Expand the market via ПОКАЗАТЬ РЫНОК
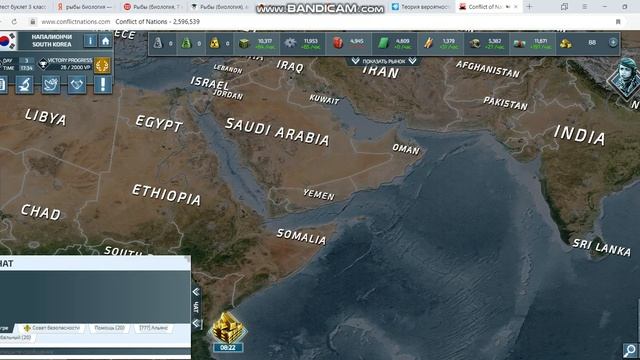The image size is (640, 360). (x=384, y=61)
